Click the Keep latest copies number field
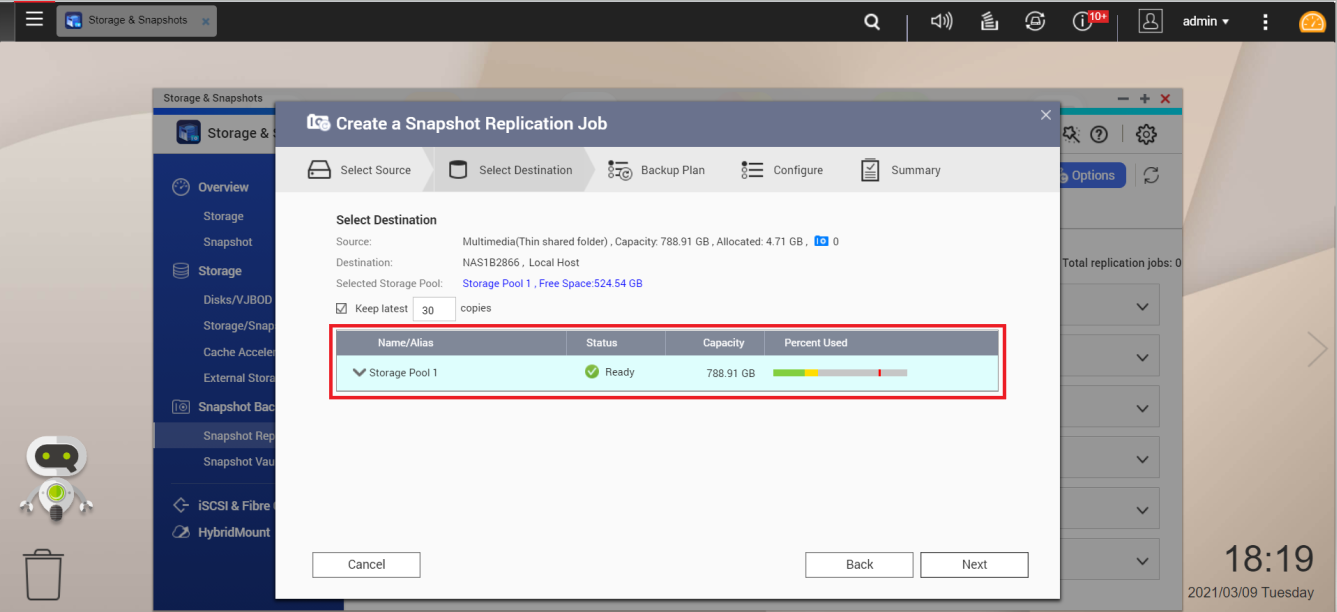This screenshot has height=612, width=1337. coord(434,310)
